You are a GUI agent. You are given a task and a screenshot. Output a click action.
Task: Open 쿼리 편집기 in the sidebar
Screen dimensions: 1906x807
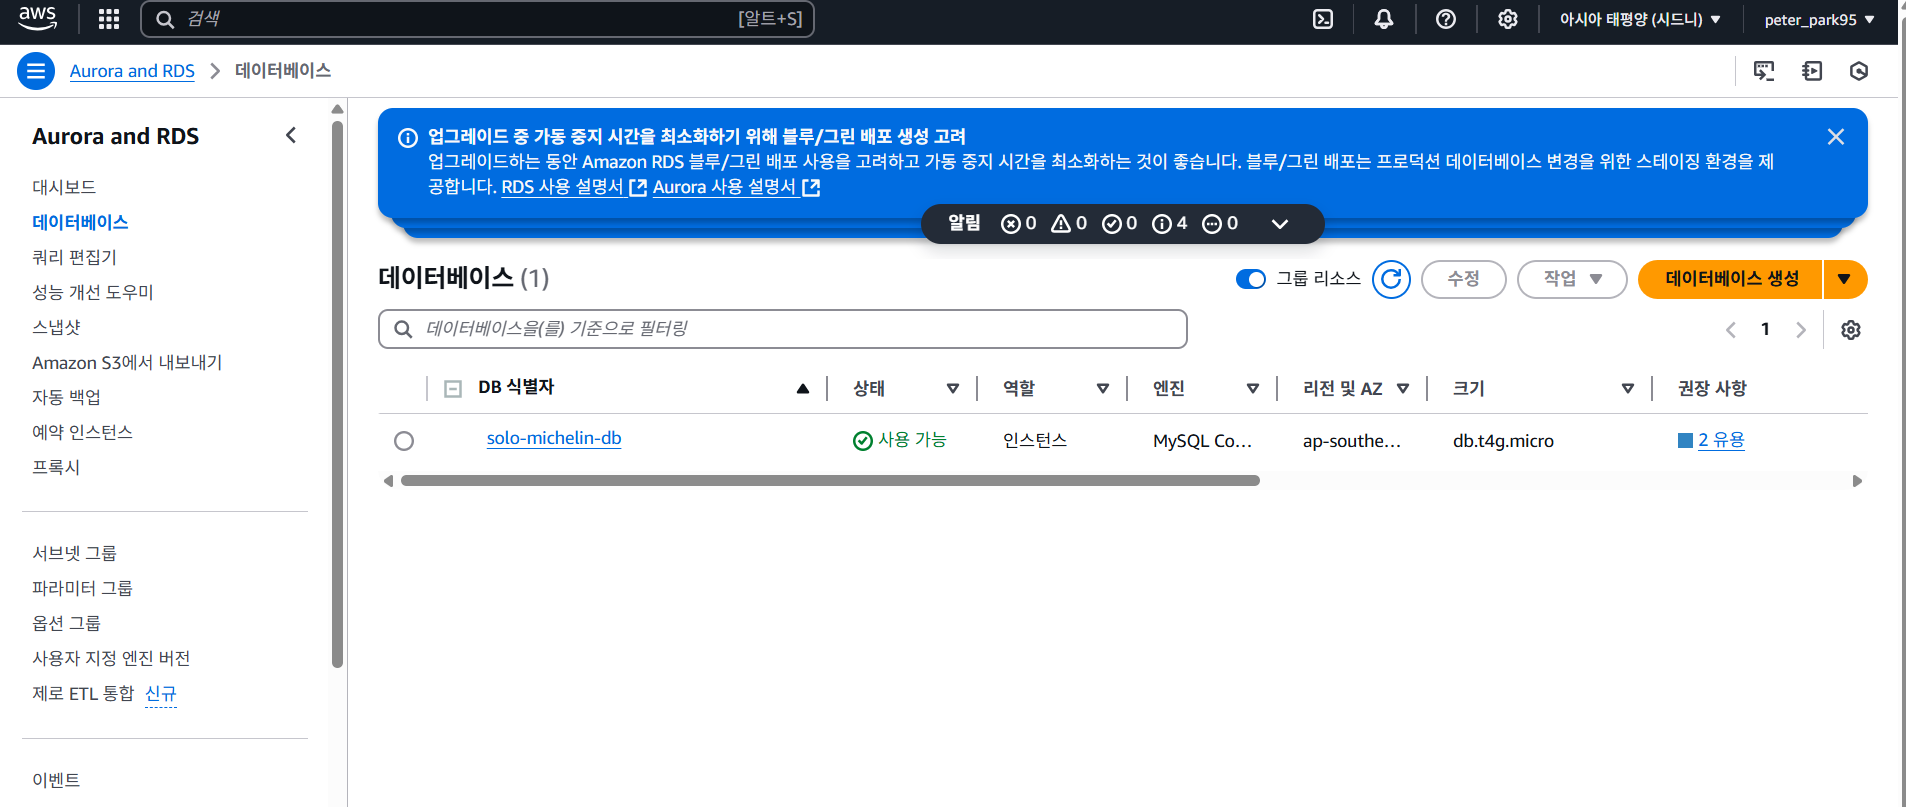(75, 257)
